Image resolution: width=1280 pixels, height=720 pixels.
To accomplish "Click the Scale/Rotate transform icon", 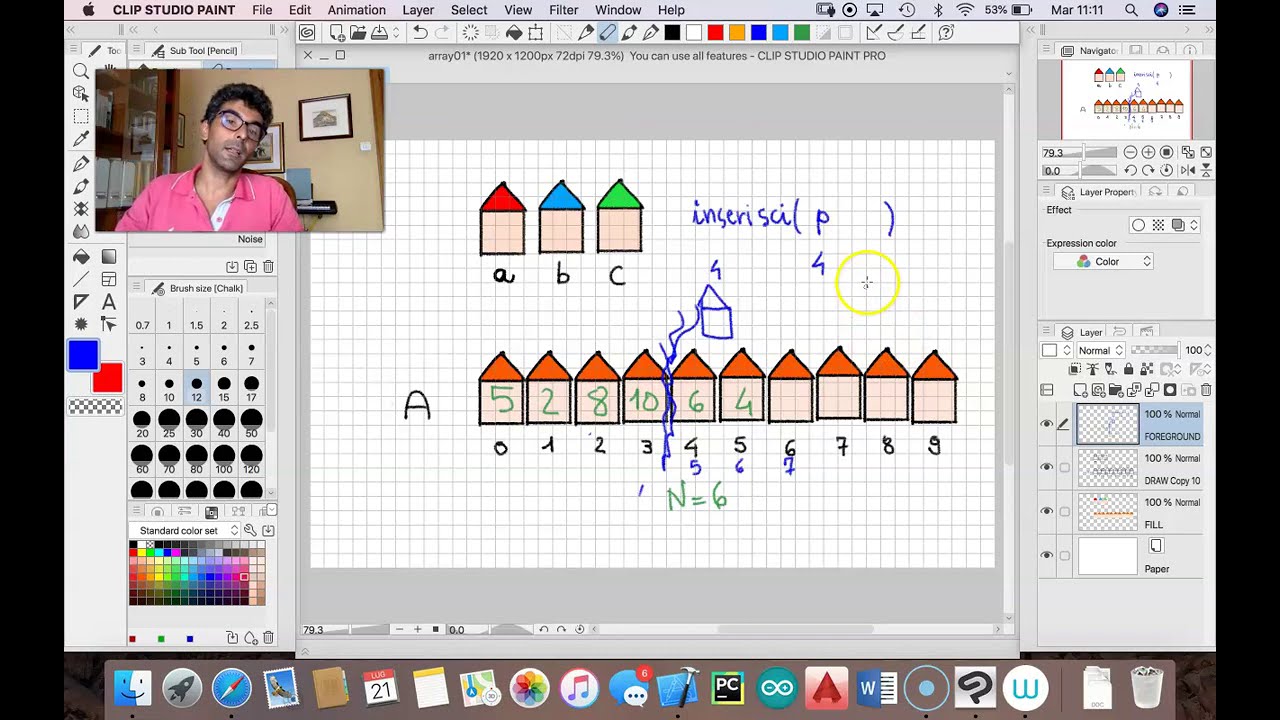I will [x=536, y=32].
